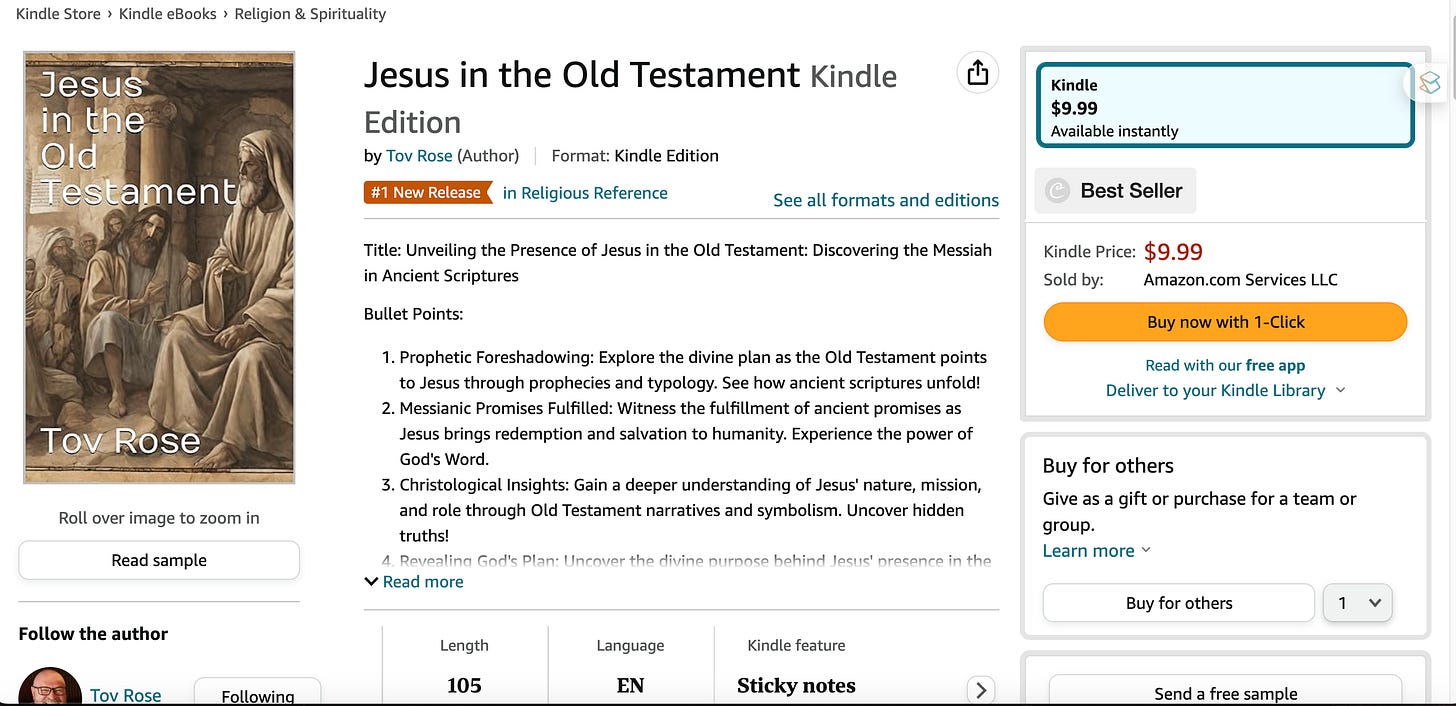Go to Kindle eBooks breadcrumb
The image size is (1456, 706).
tap(168, 14)
